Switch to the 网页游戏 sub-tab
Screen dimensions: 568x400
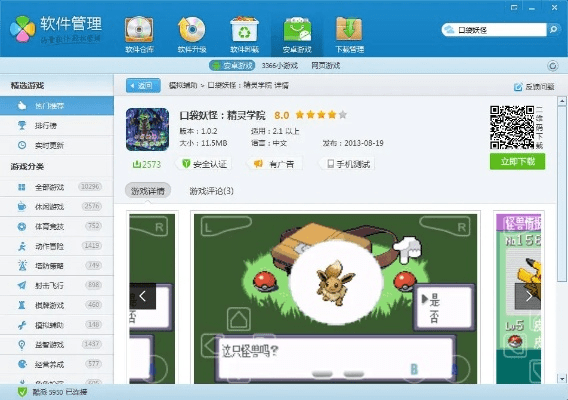[326, 66]
